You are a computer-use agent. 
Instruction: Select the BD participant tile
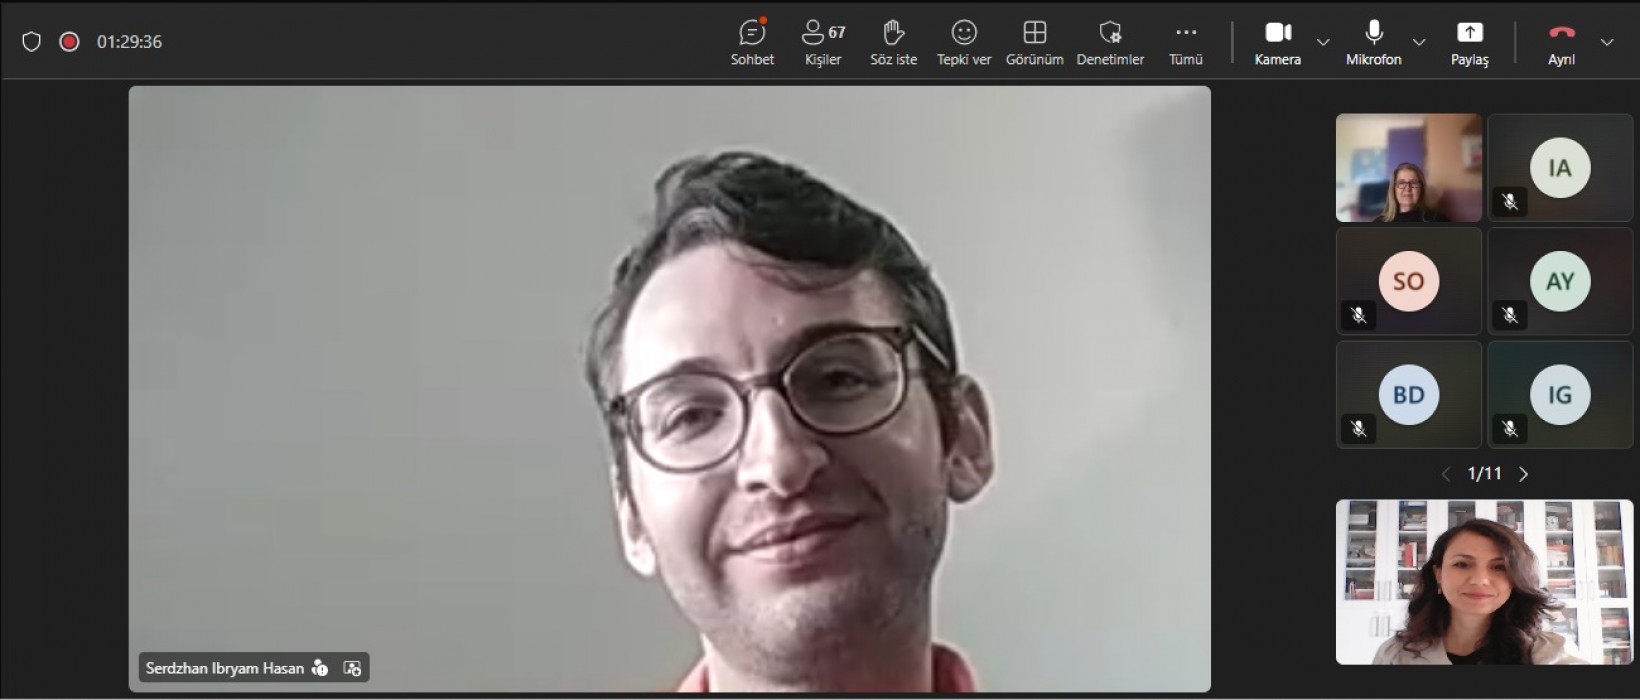1408,395
